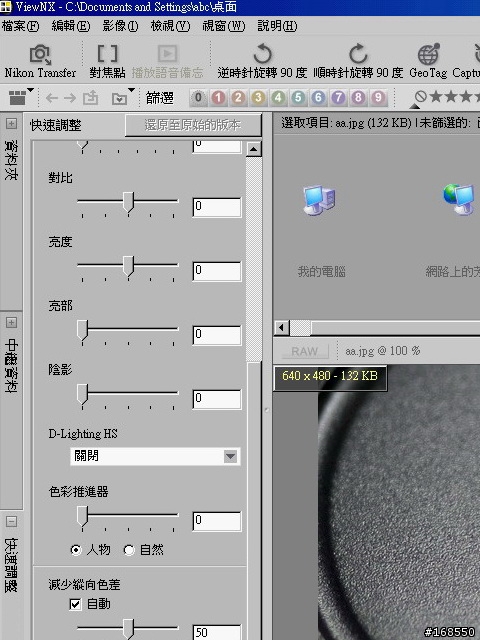Image resolution: width=480 pixels, height=640 pixels.
Task: Click the view mode dropdown arrow
Action: [31, 90]
